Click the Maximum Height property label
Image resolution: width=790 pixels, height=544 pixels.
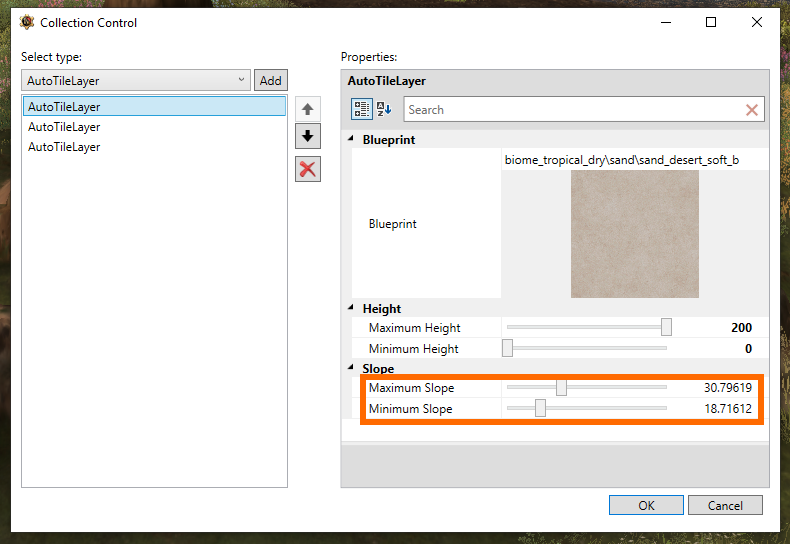click(x=414, y=327)
